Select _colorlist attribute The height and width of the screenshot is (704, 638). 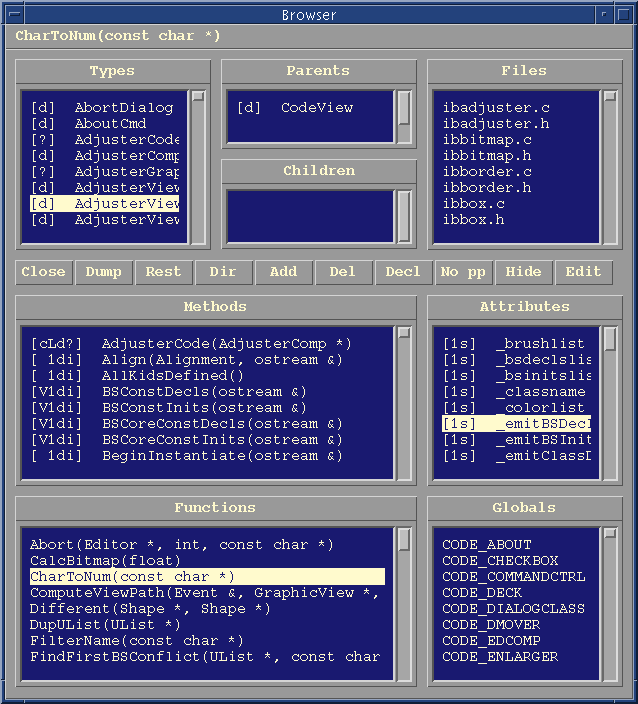(516, 408)
